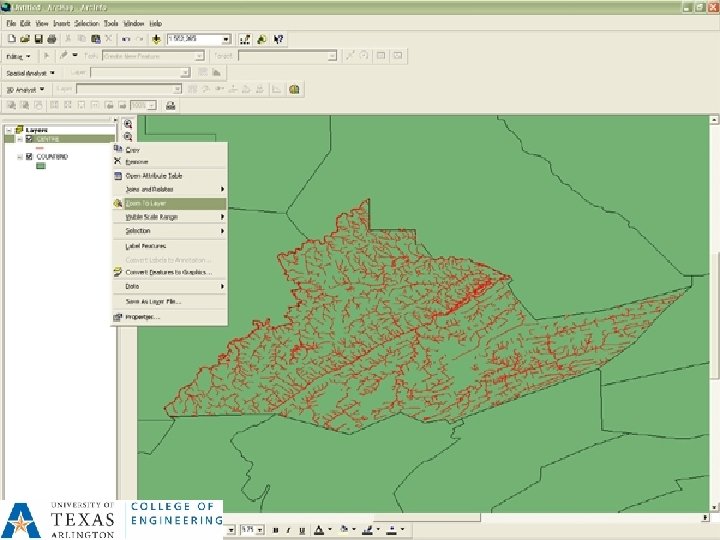Select Zoom To Layer in context menu
The width and height of the screenshot is (720, 540).
click(146, 203)
